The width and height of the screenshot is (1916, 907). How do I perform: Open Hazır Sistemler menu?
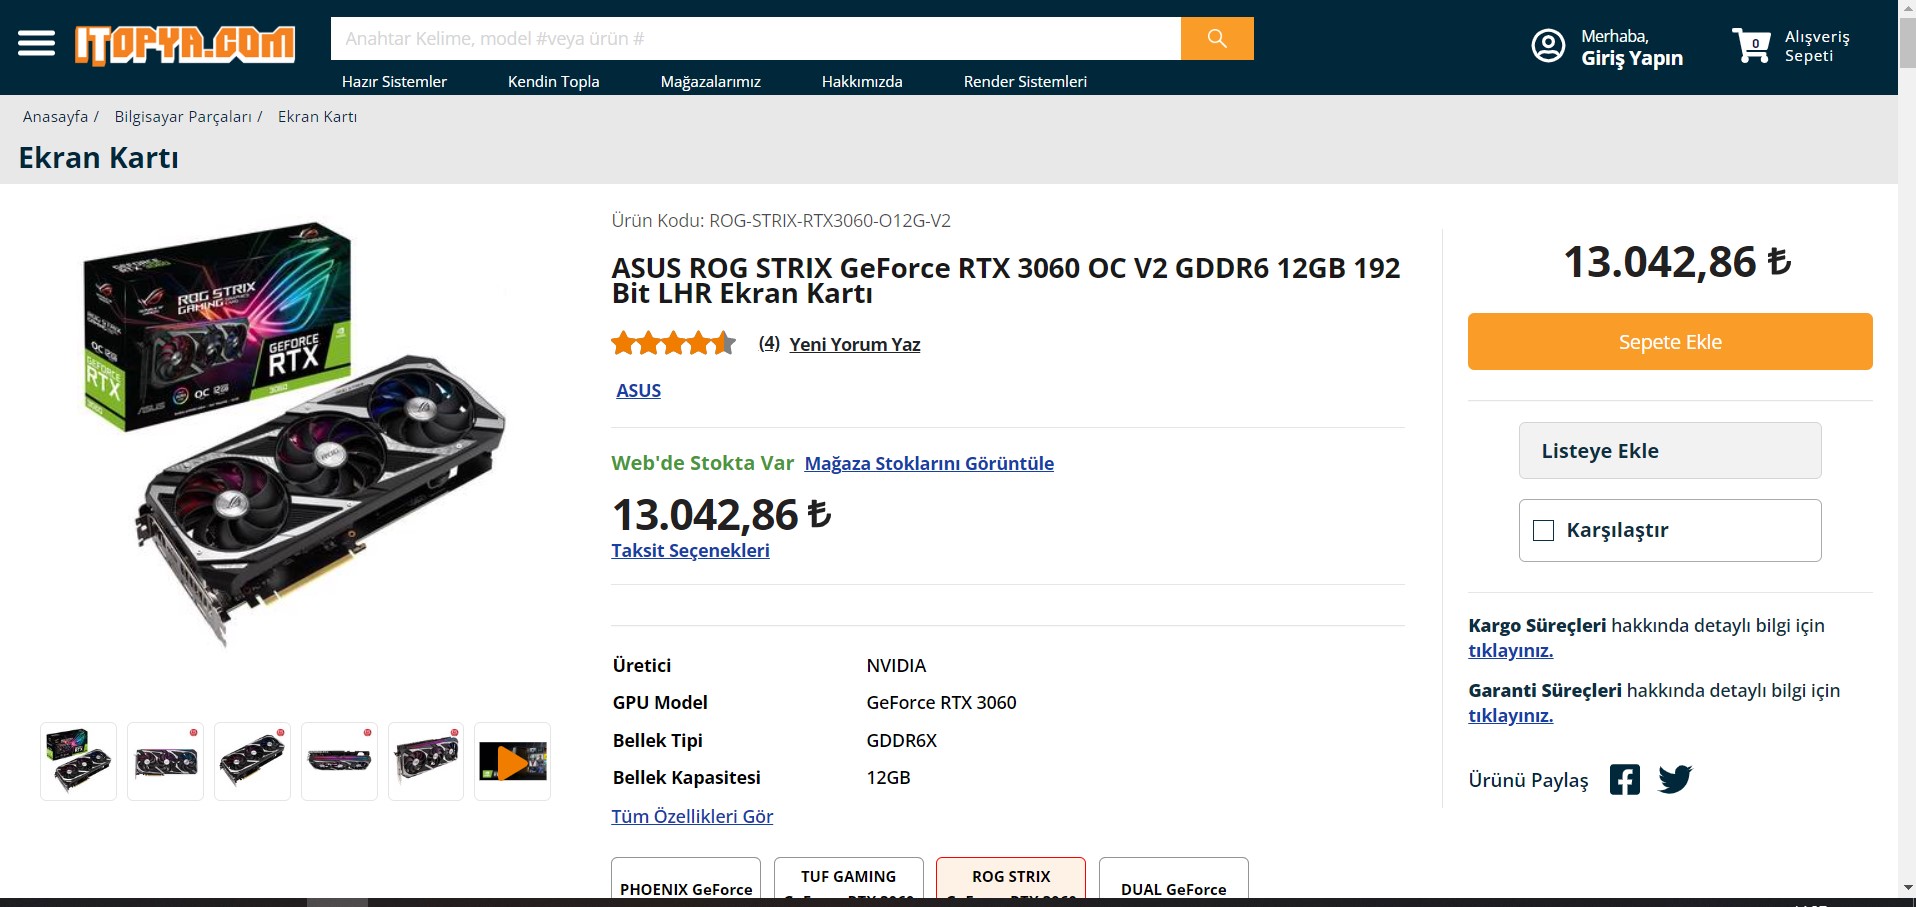click(394, 81)
